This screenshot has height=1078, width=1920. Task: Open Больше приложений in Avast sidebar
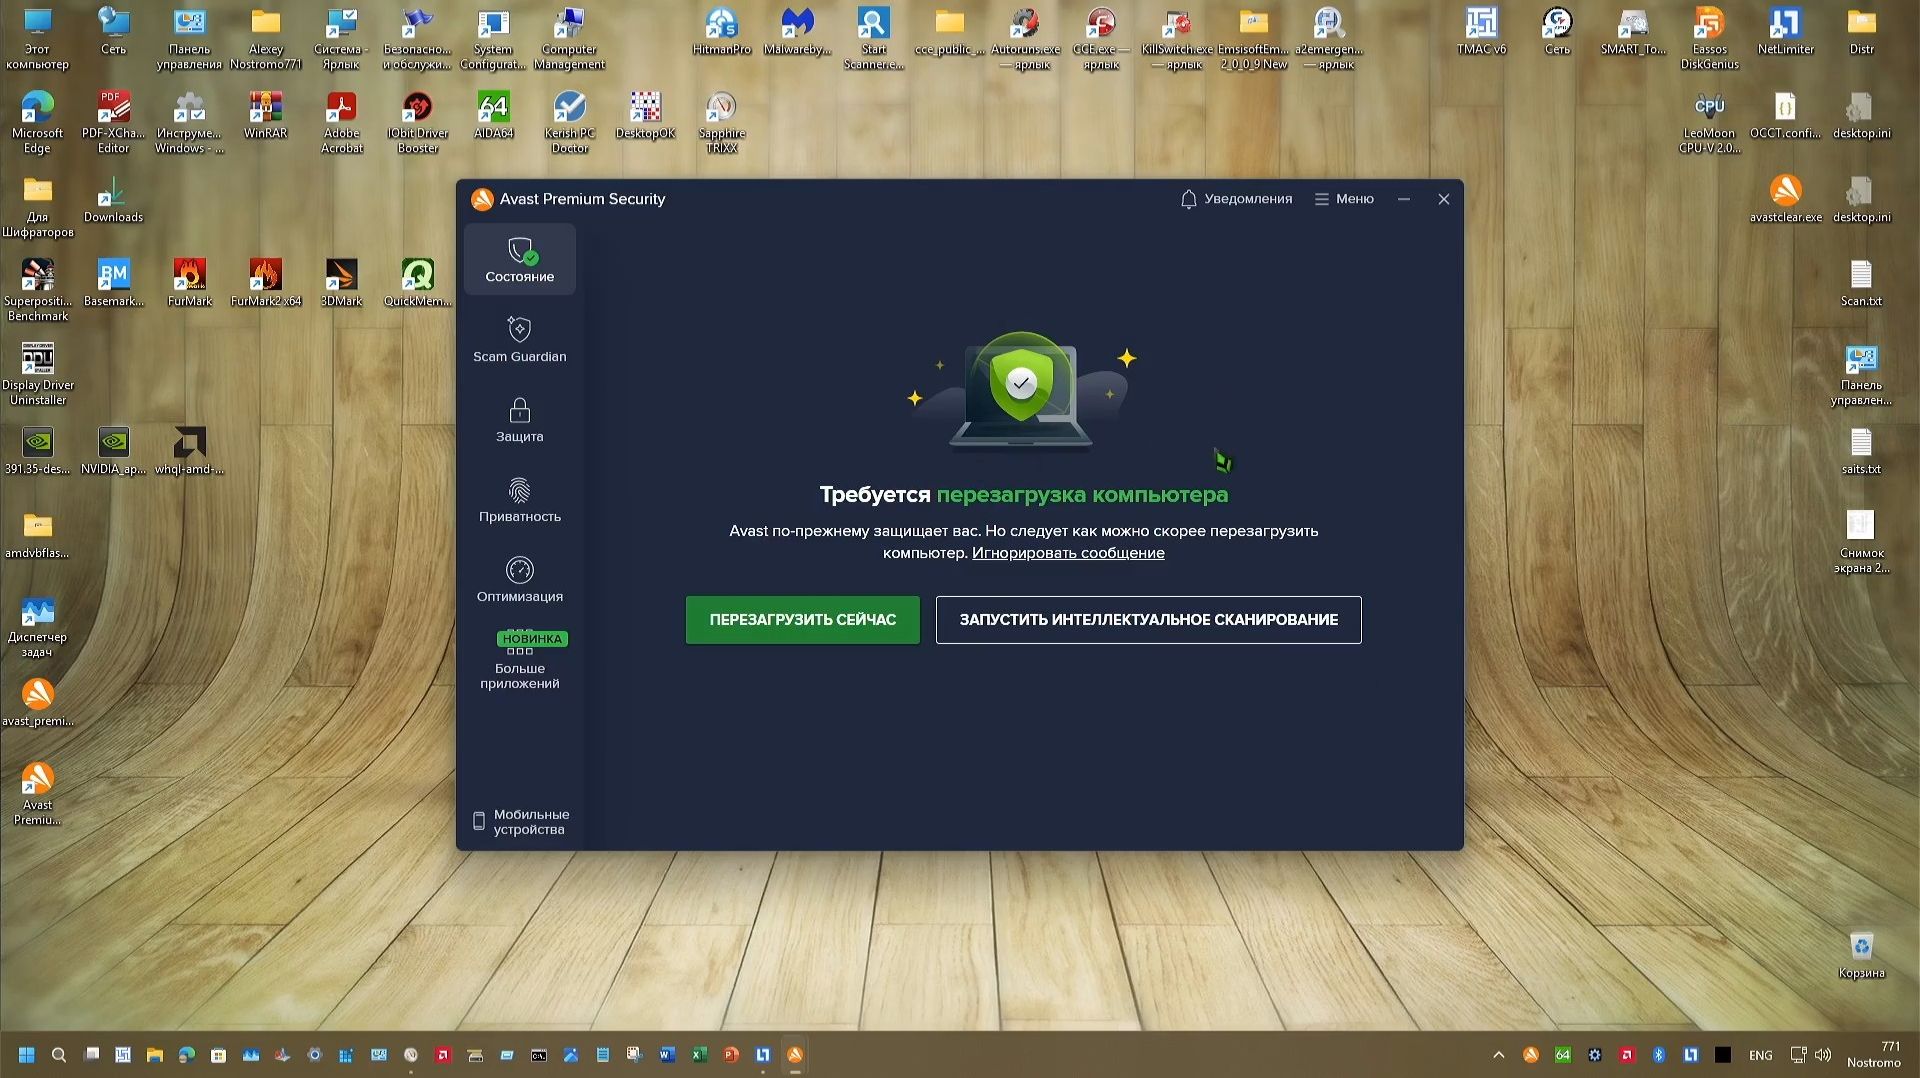click(519, 660)
